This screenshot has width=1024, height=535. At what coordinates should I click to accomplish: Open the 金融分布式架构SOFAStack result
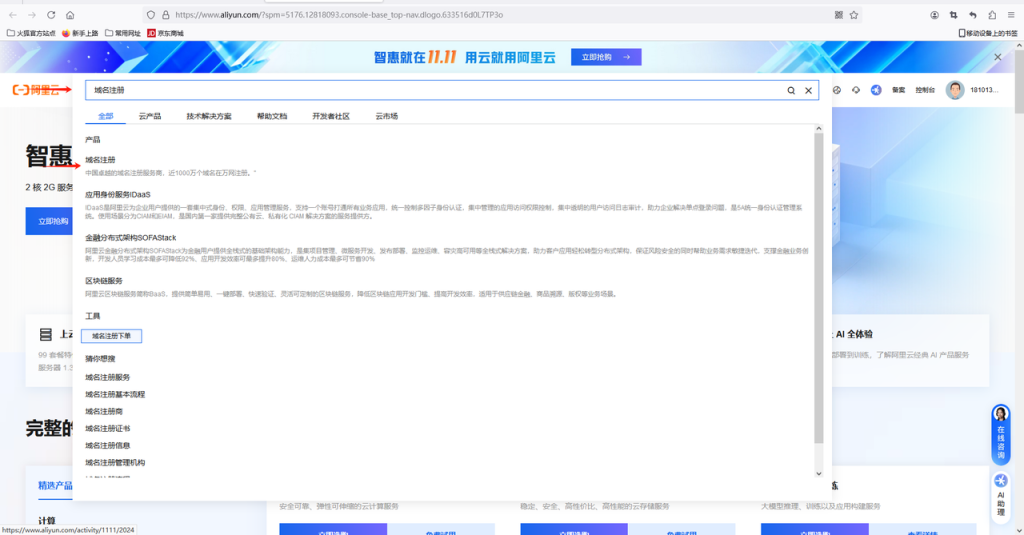[131, 238]
